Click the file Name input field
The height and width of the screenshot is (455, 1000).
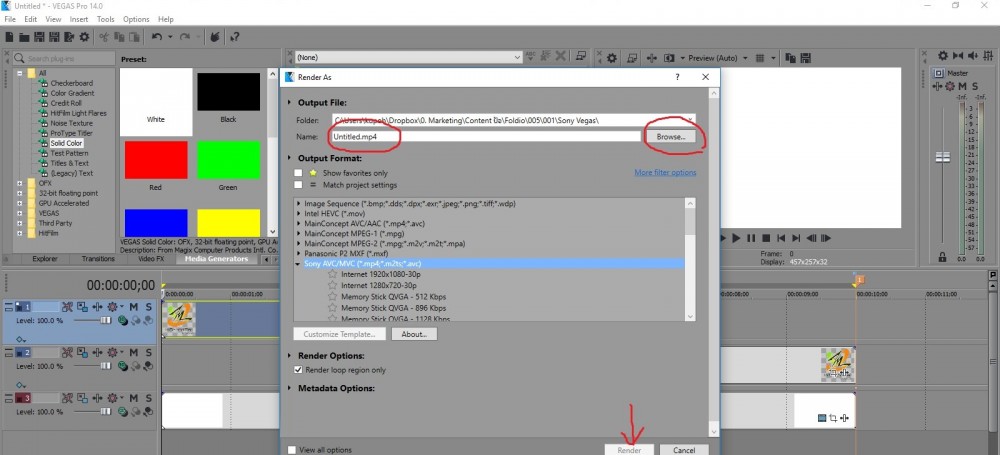485,137
